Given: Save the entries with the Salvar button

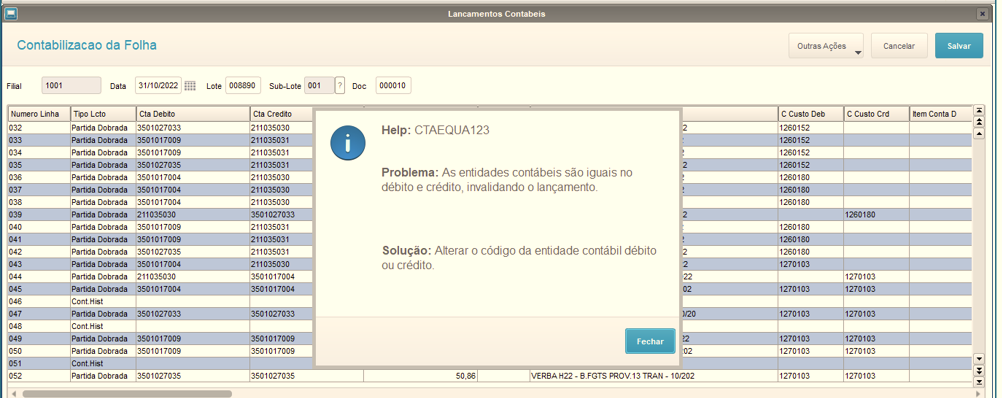Looking at the screenshot, I should coord(959,46).
